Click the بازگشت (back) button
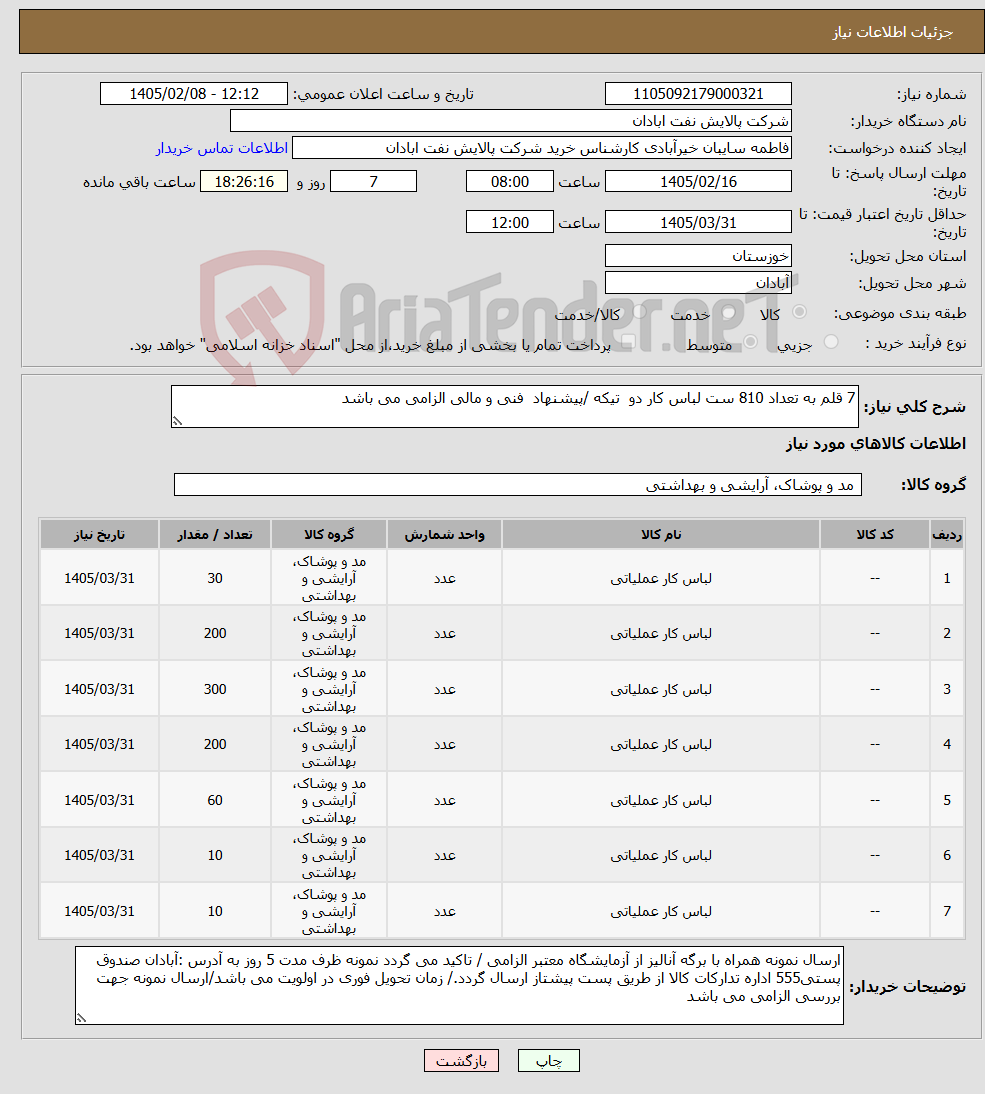 [461, 1061]
